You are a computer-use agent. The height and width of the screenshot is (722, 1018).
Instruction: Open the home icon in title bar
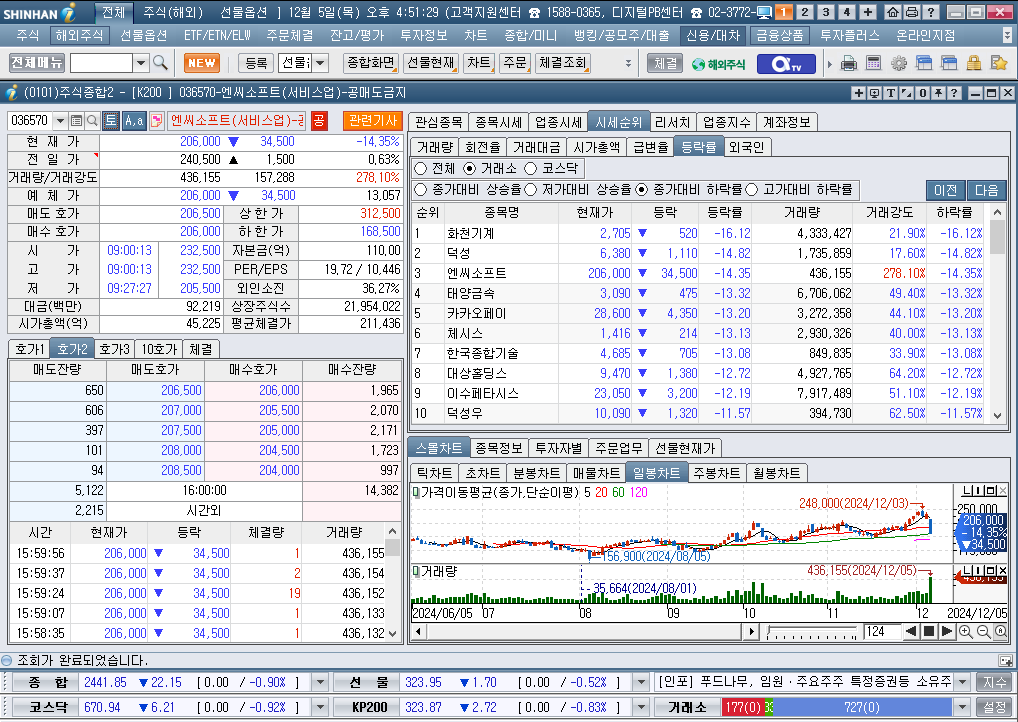pos(893,12)
